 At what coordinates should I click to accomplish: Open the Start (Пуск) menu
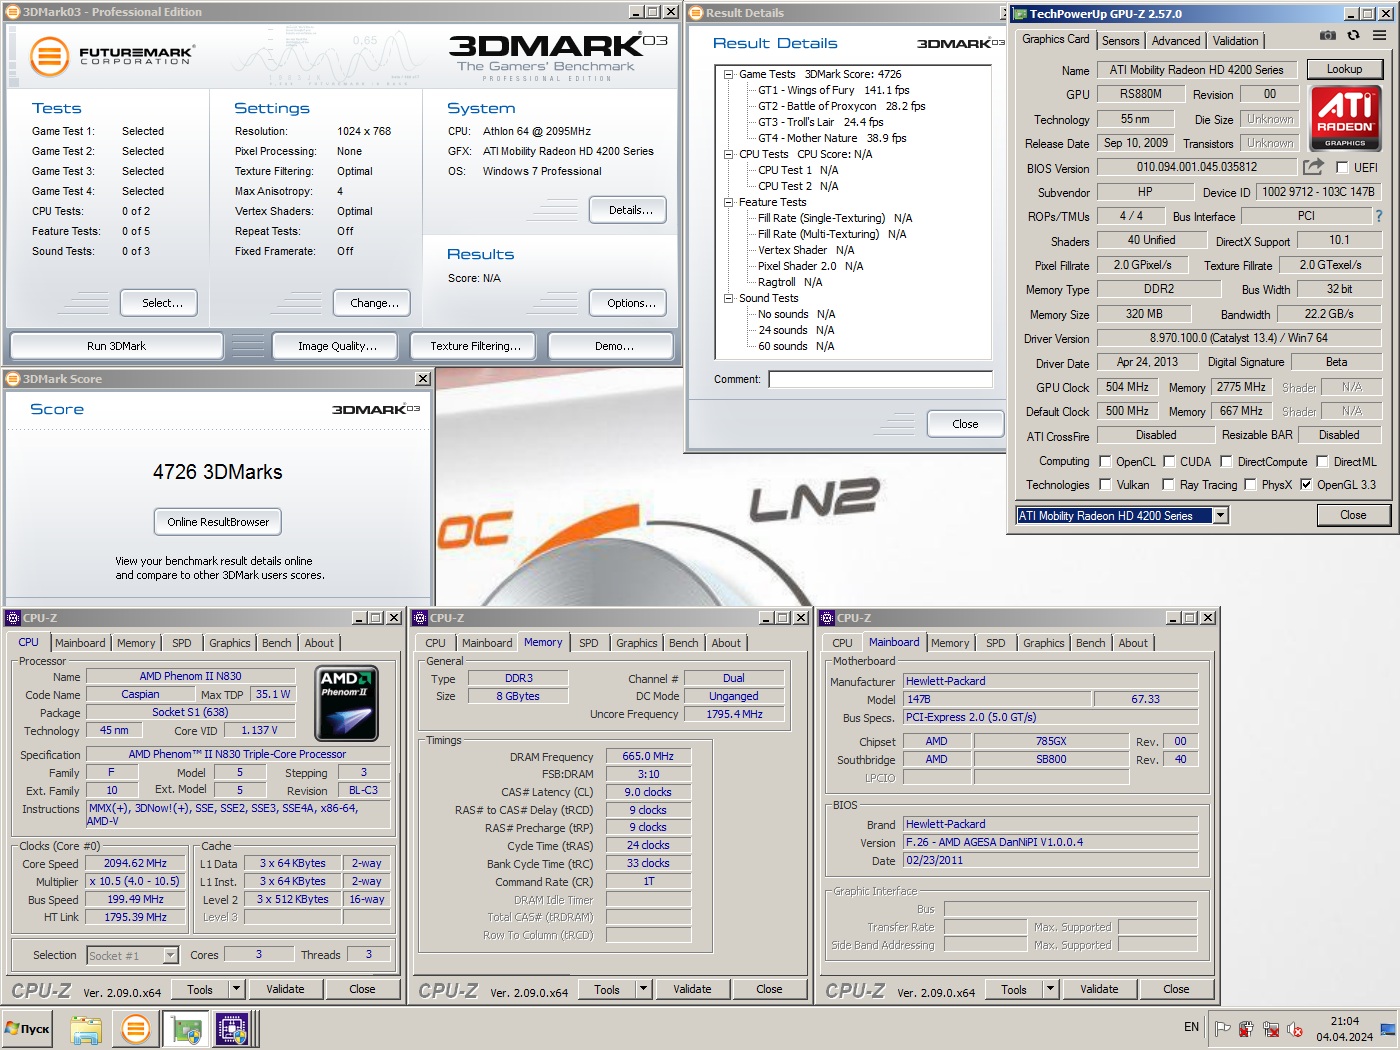(x=28, y=1028)
